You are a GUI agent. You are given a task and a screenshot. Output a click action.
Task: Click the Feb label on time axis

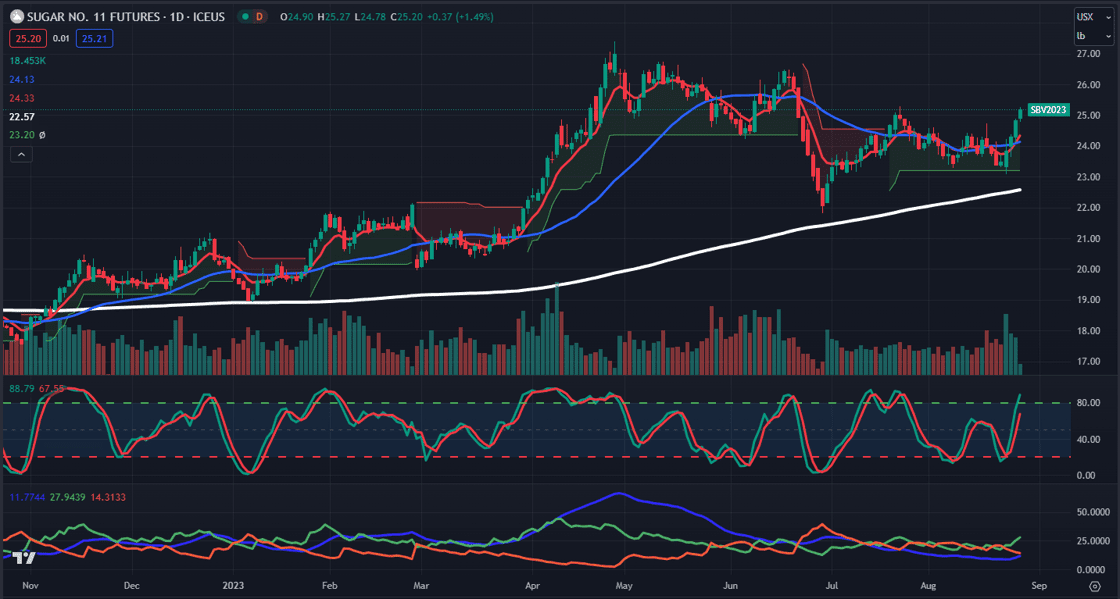329,585
